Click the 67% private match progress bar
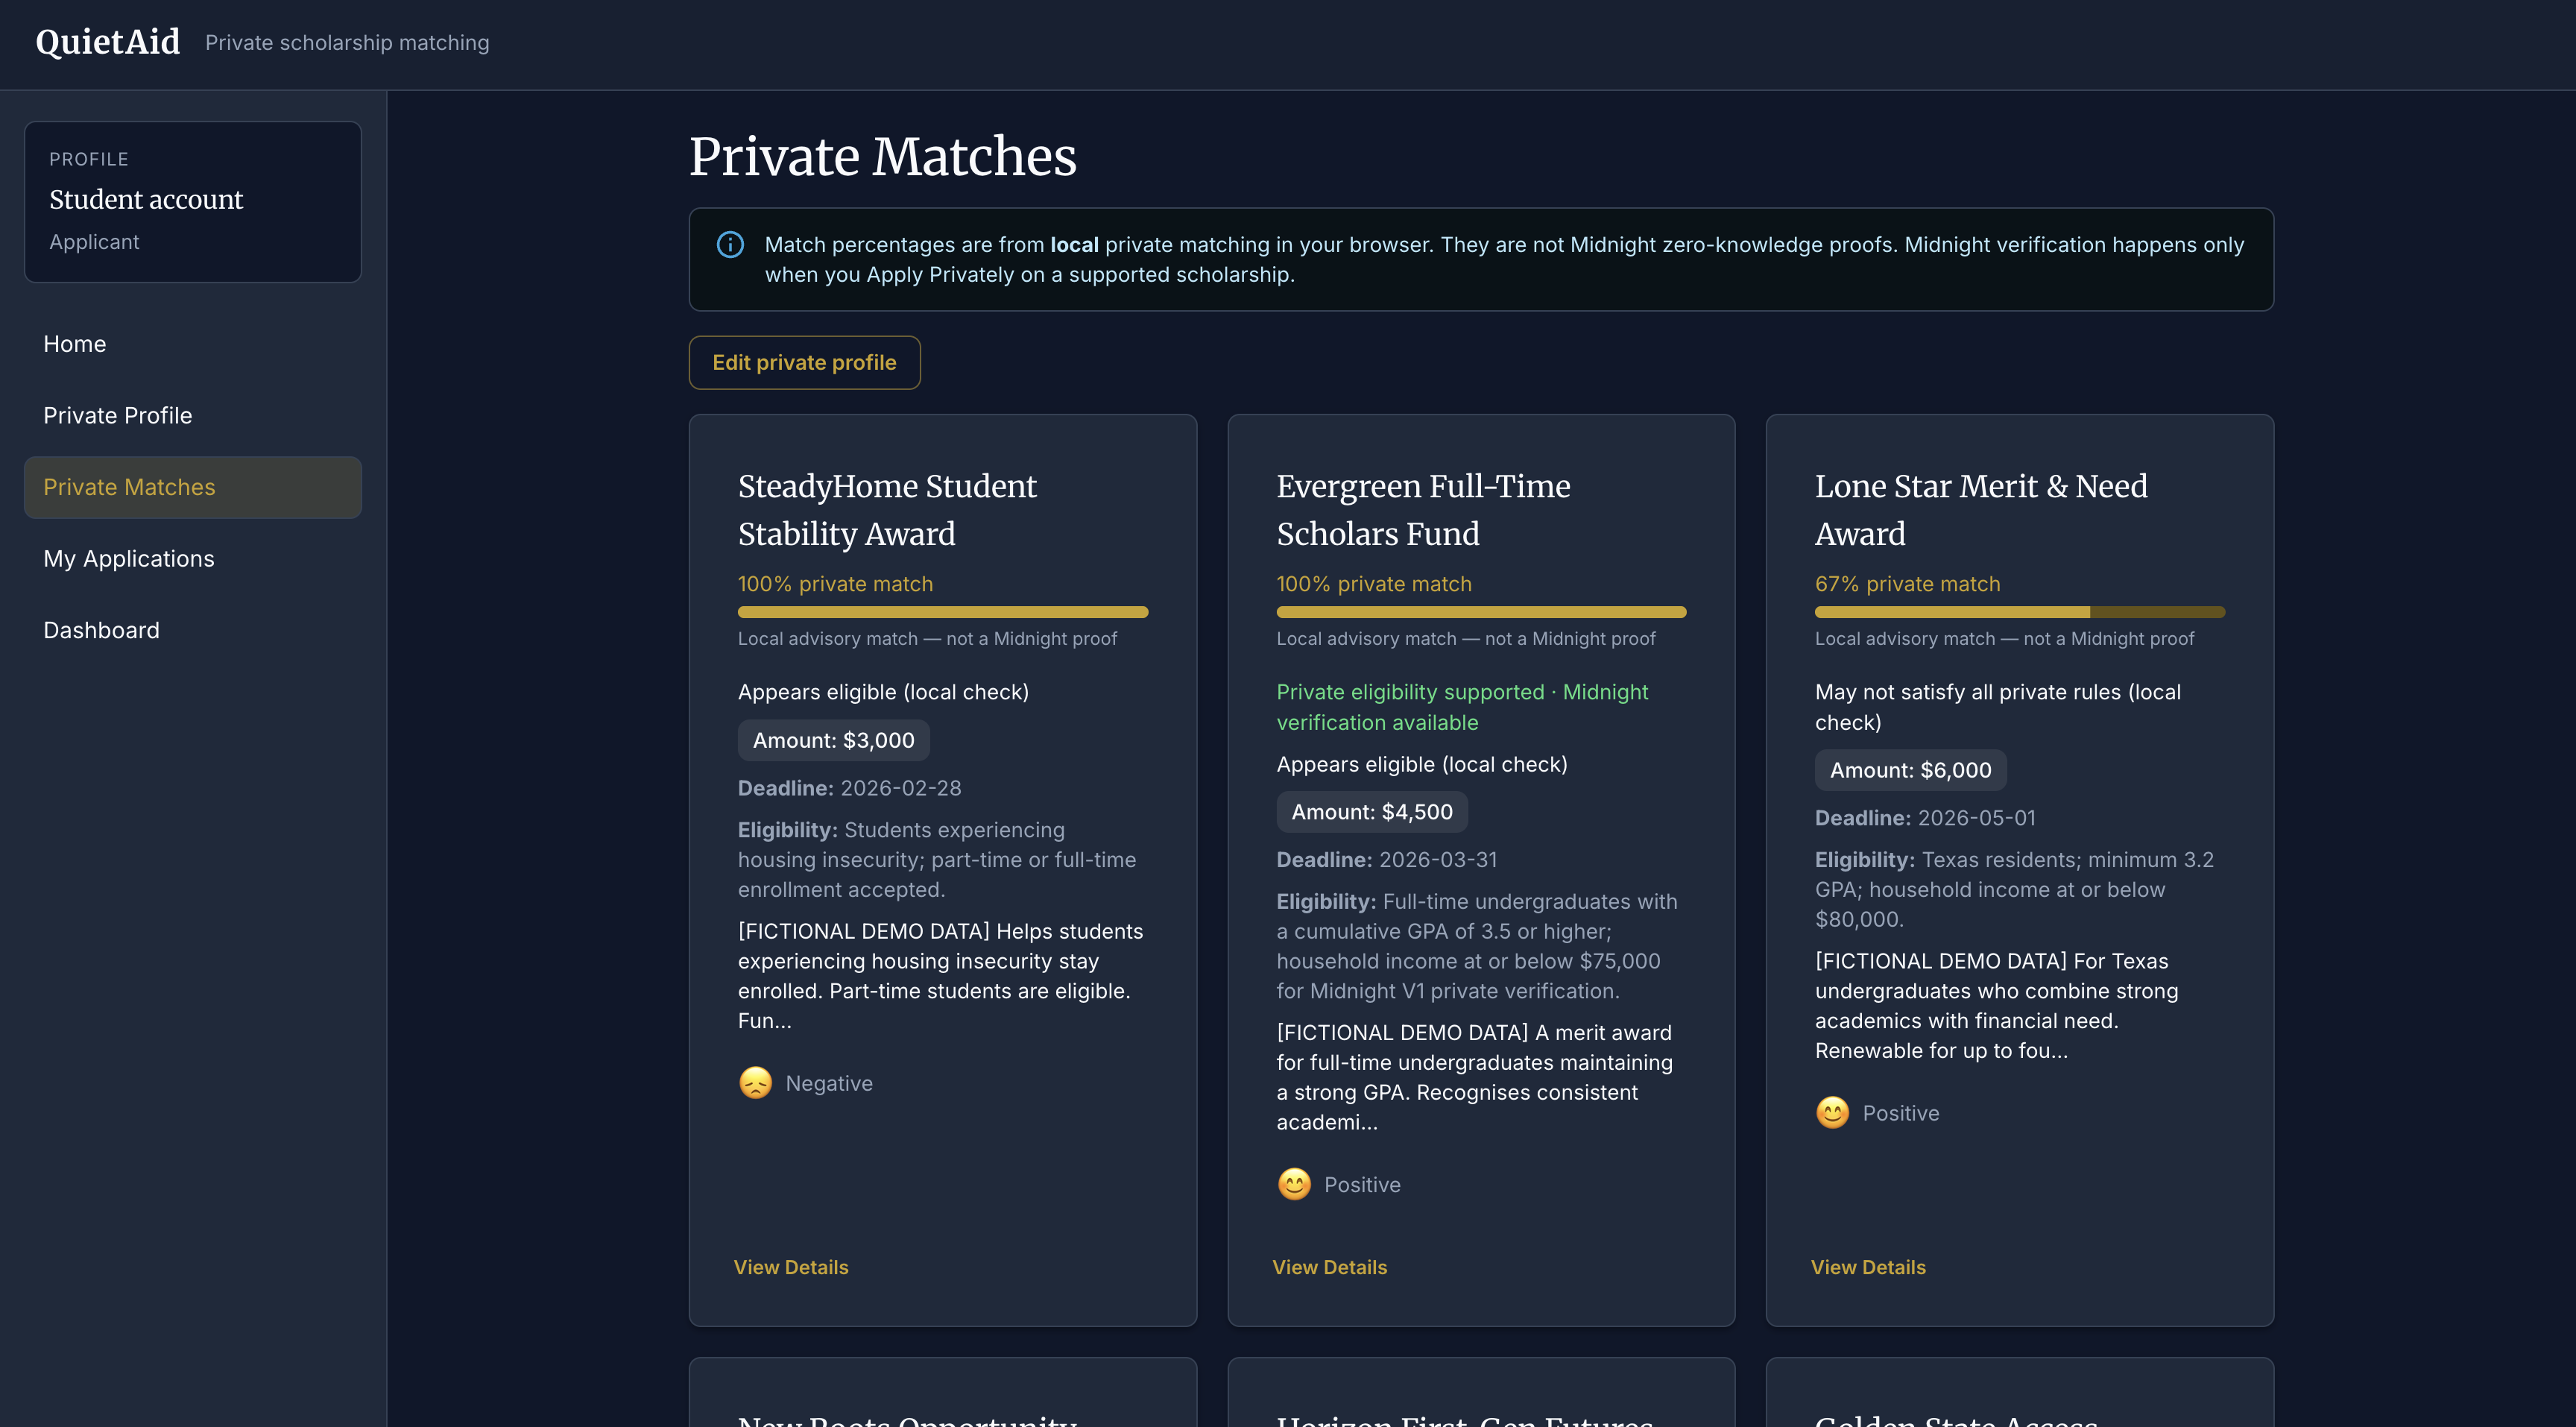 2019,612
